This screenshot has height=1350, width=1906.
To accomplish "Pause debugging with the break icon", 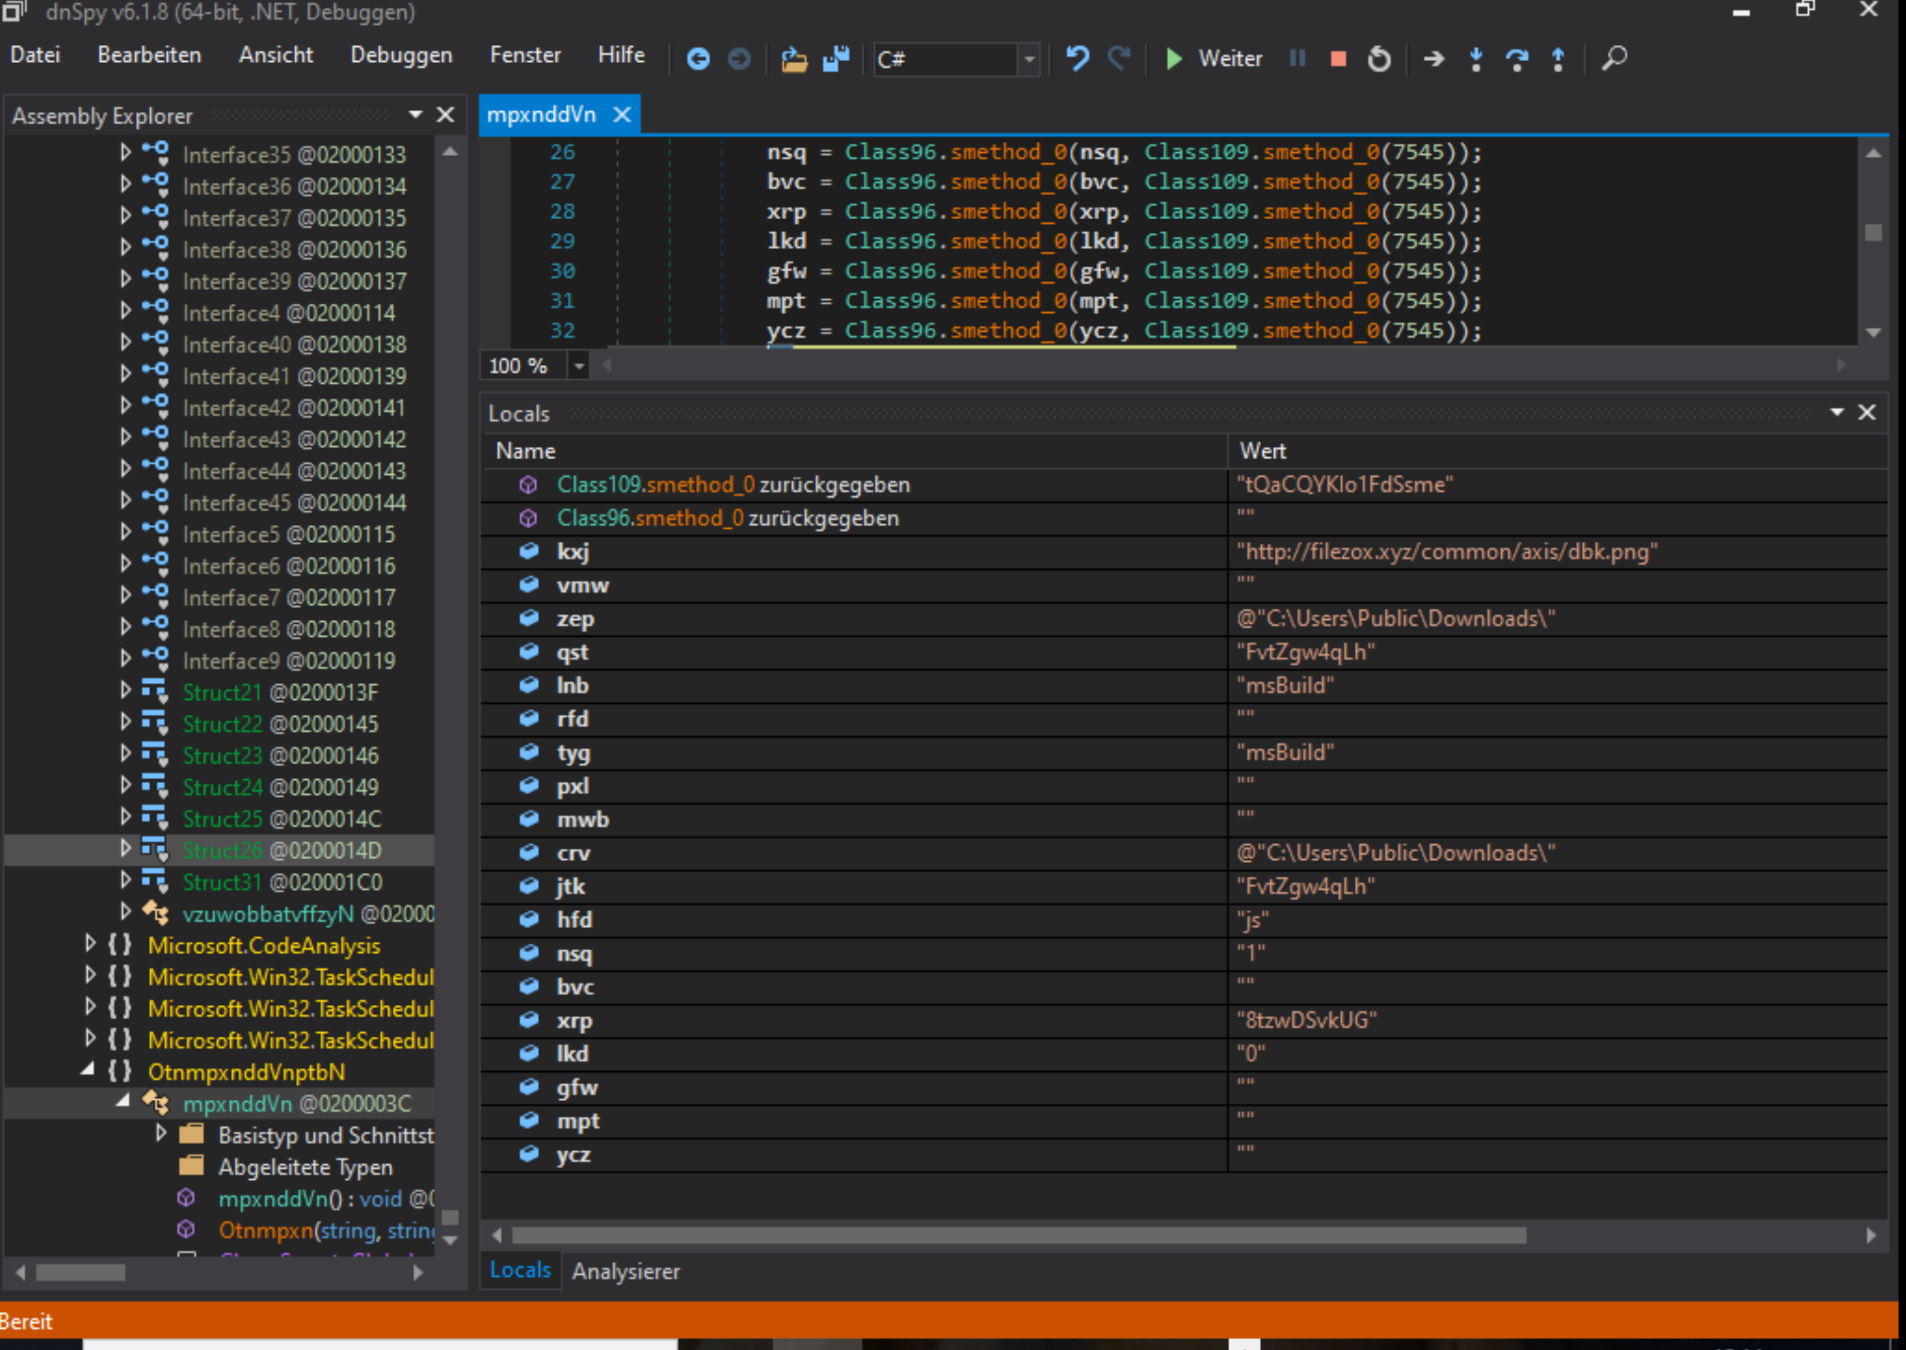I will pos(1297,58).
